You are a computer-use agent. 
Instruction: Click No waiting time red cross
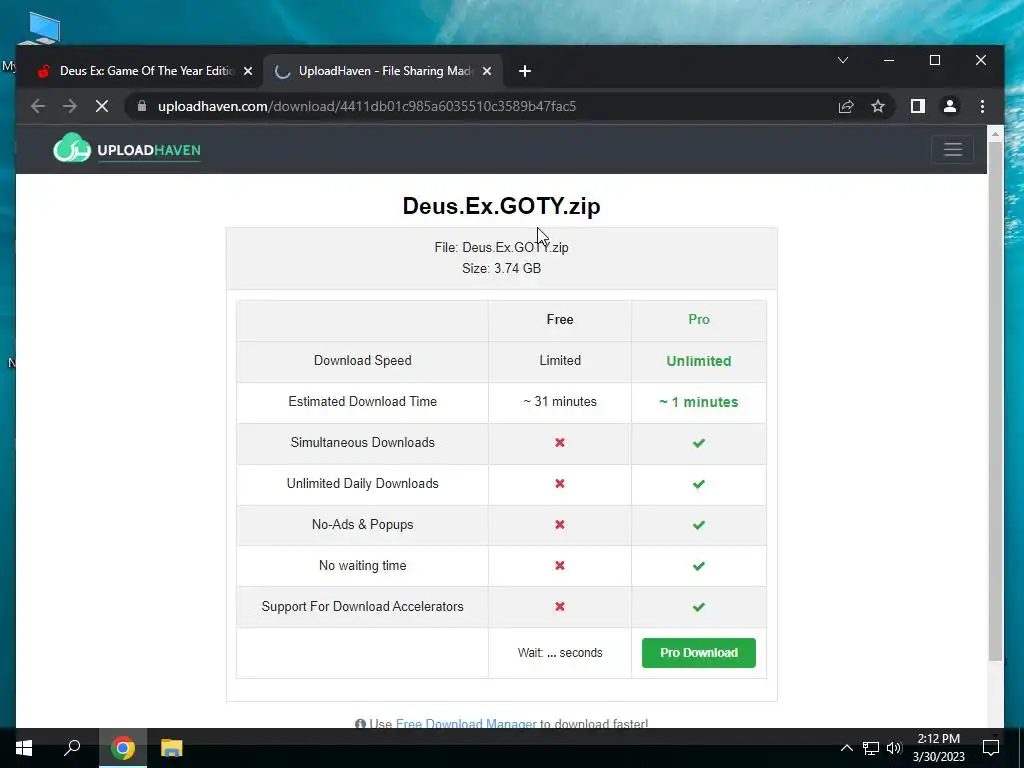click(560, 566)
